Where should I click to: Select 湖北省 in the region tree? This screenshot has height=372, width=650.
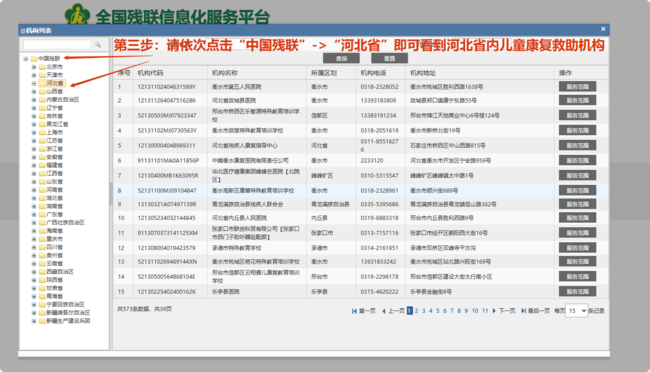pyautogui.click(x=54, y=198)
